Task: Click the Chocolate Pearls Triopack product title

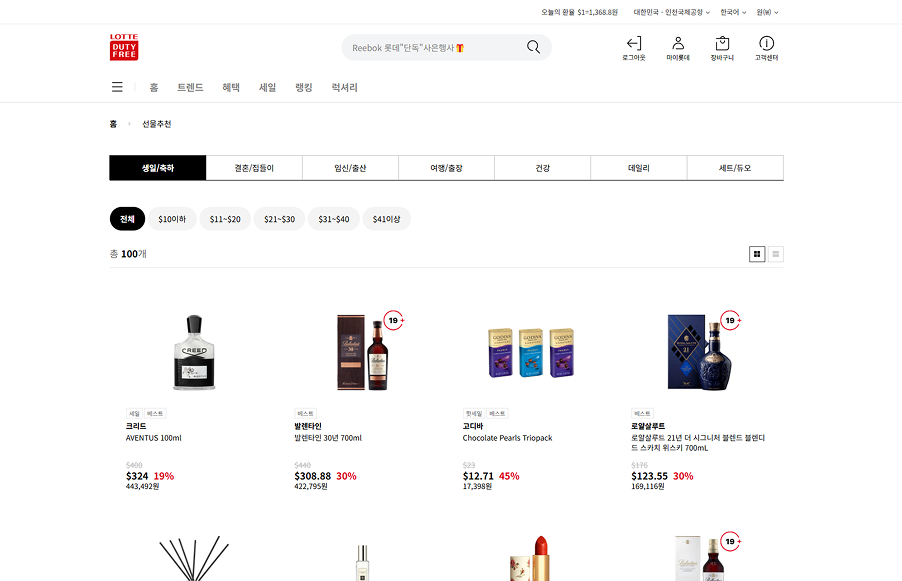Action: pyautogui.click(x=507, y=438)
